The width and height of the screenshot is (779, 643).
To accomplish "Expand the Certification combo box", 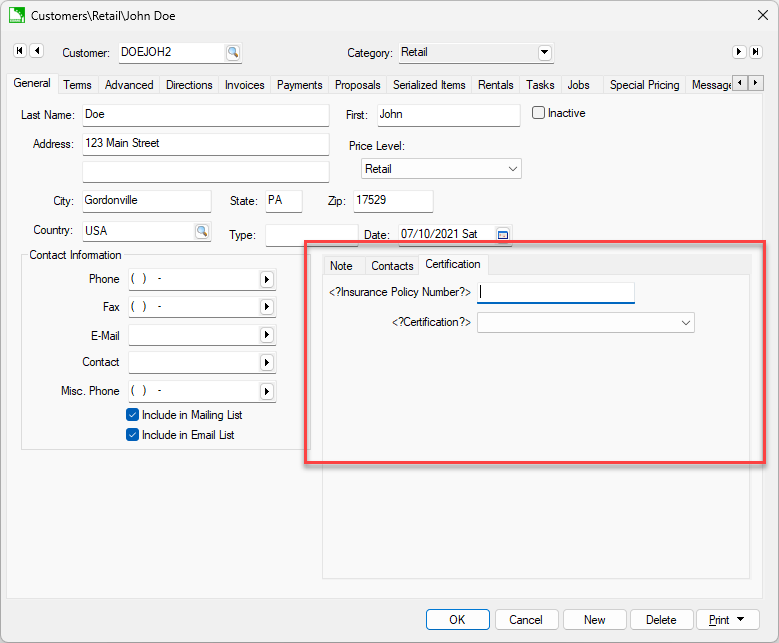I will 686,323.
